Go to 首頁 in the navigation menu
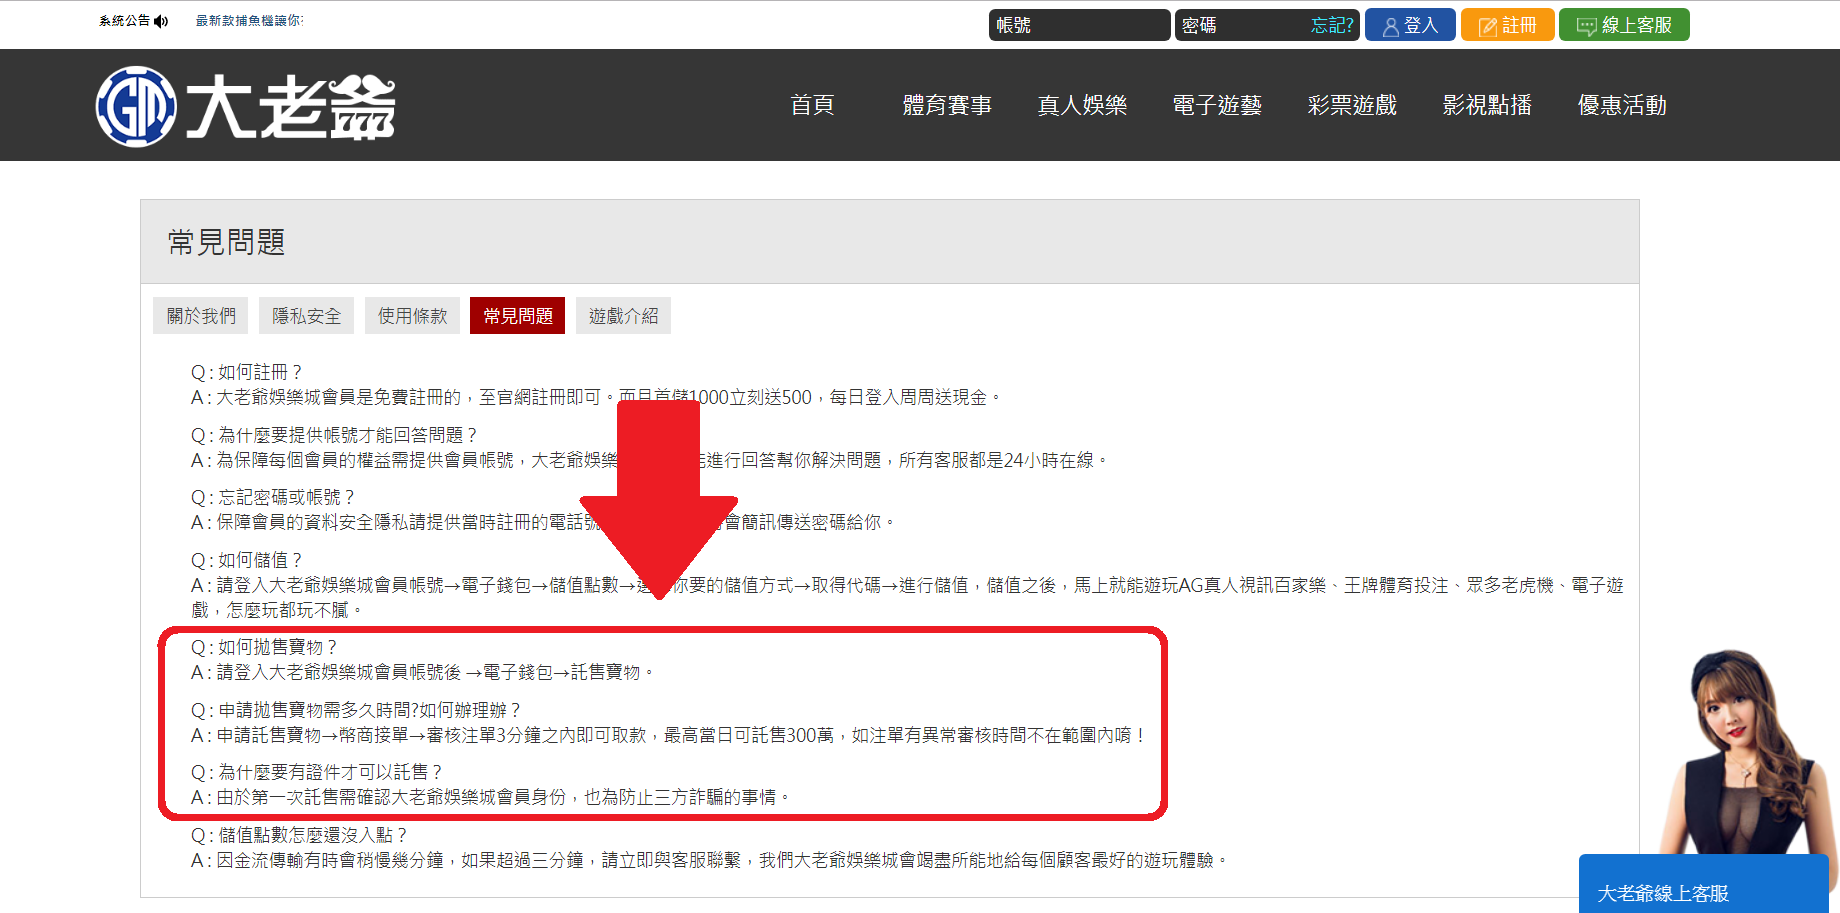This screenshot has width=1840, height=913. [812, 105]
